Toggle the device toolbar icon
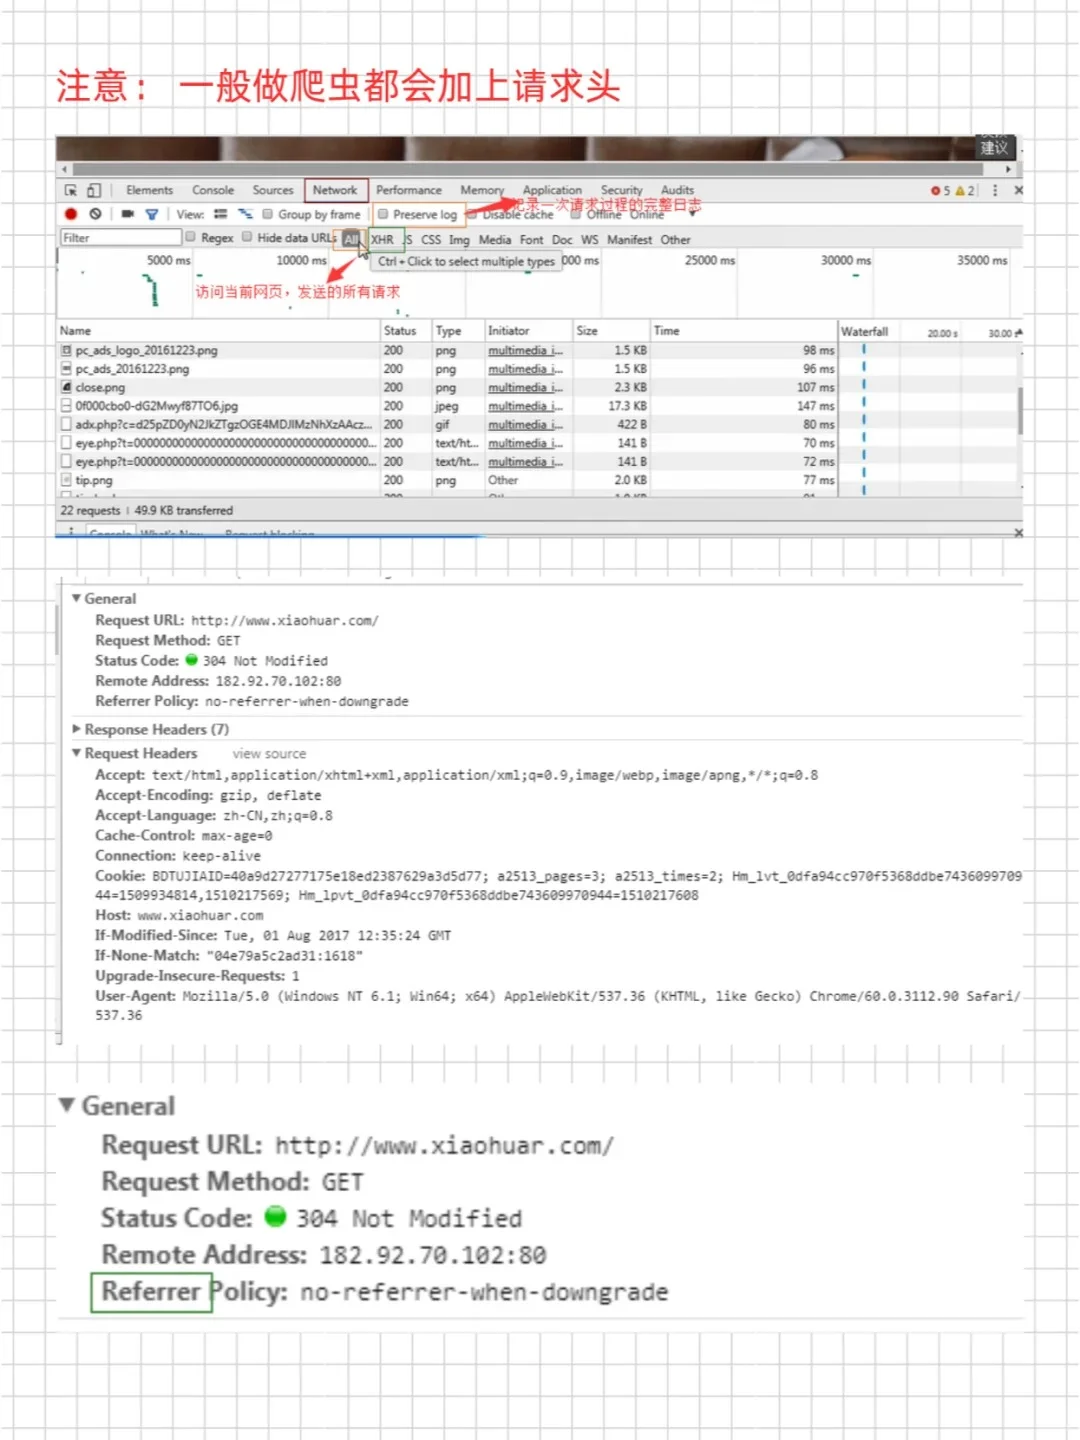Viewport: 1080px width, 1440px height. (94, 190)
